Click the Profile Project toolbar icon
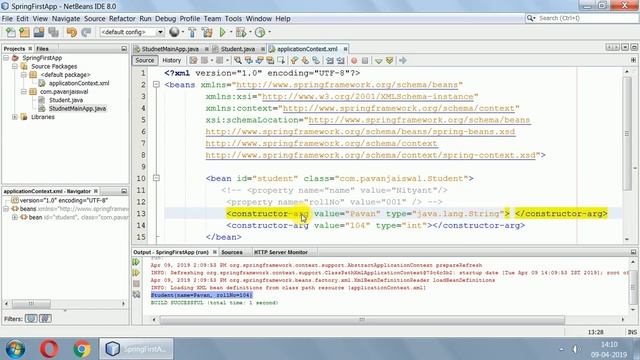 point(260,32)
